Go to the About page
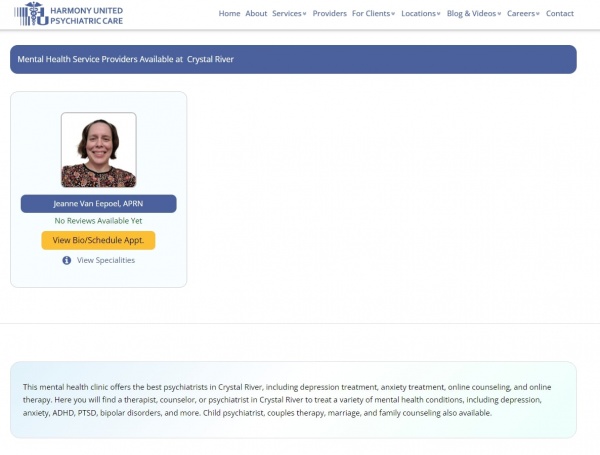 pyautogui.click(x=256, y=13)
